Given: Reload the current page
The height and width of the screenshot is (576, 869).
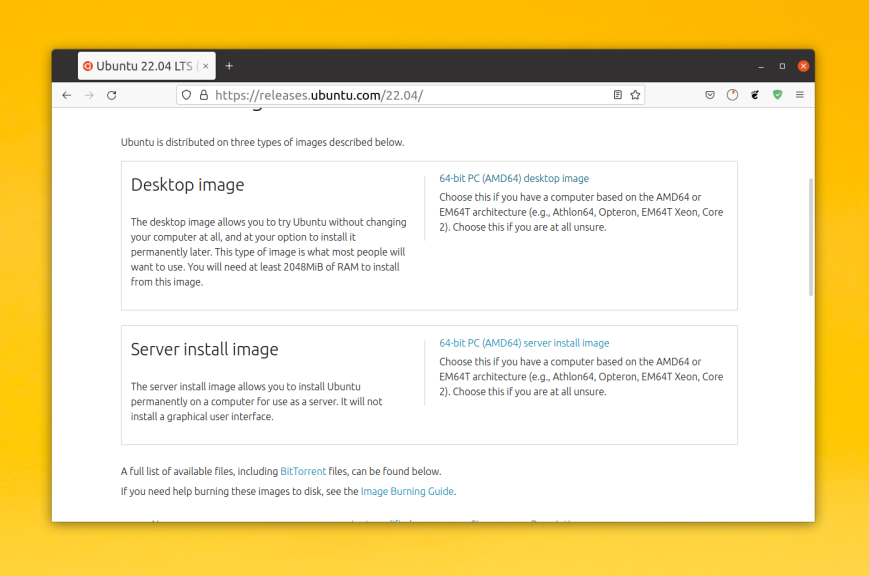Looking at the screenshot, I should pos(111,95).
